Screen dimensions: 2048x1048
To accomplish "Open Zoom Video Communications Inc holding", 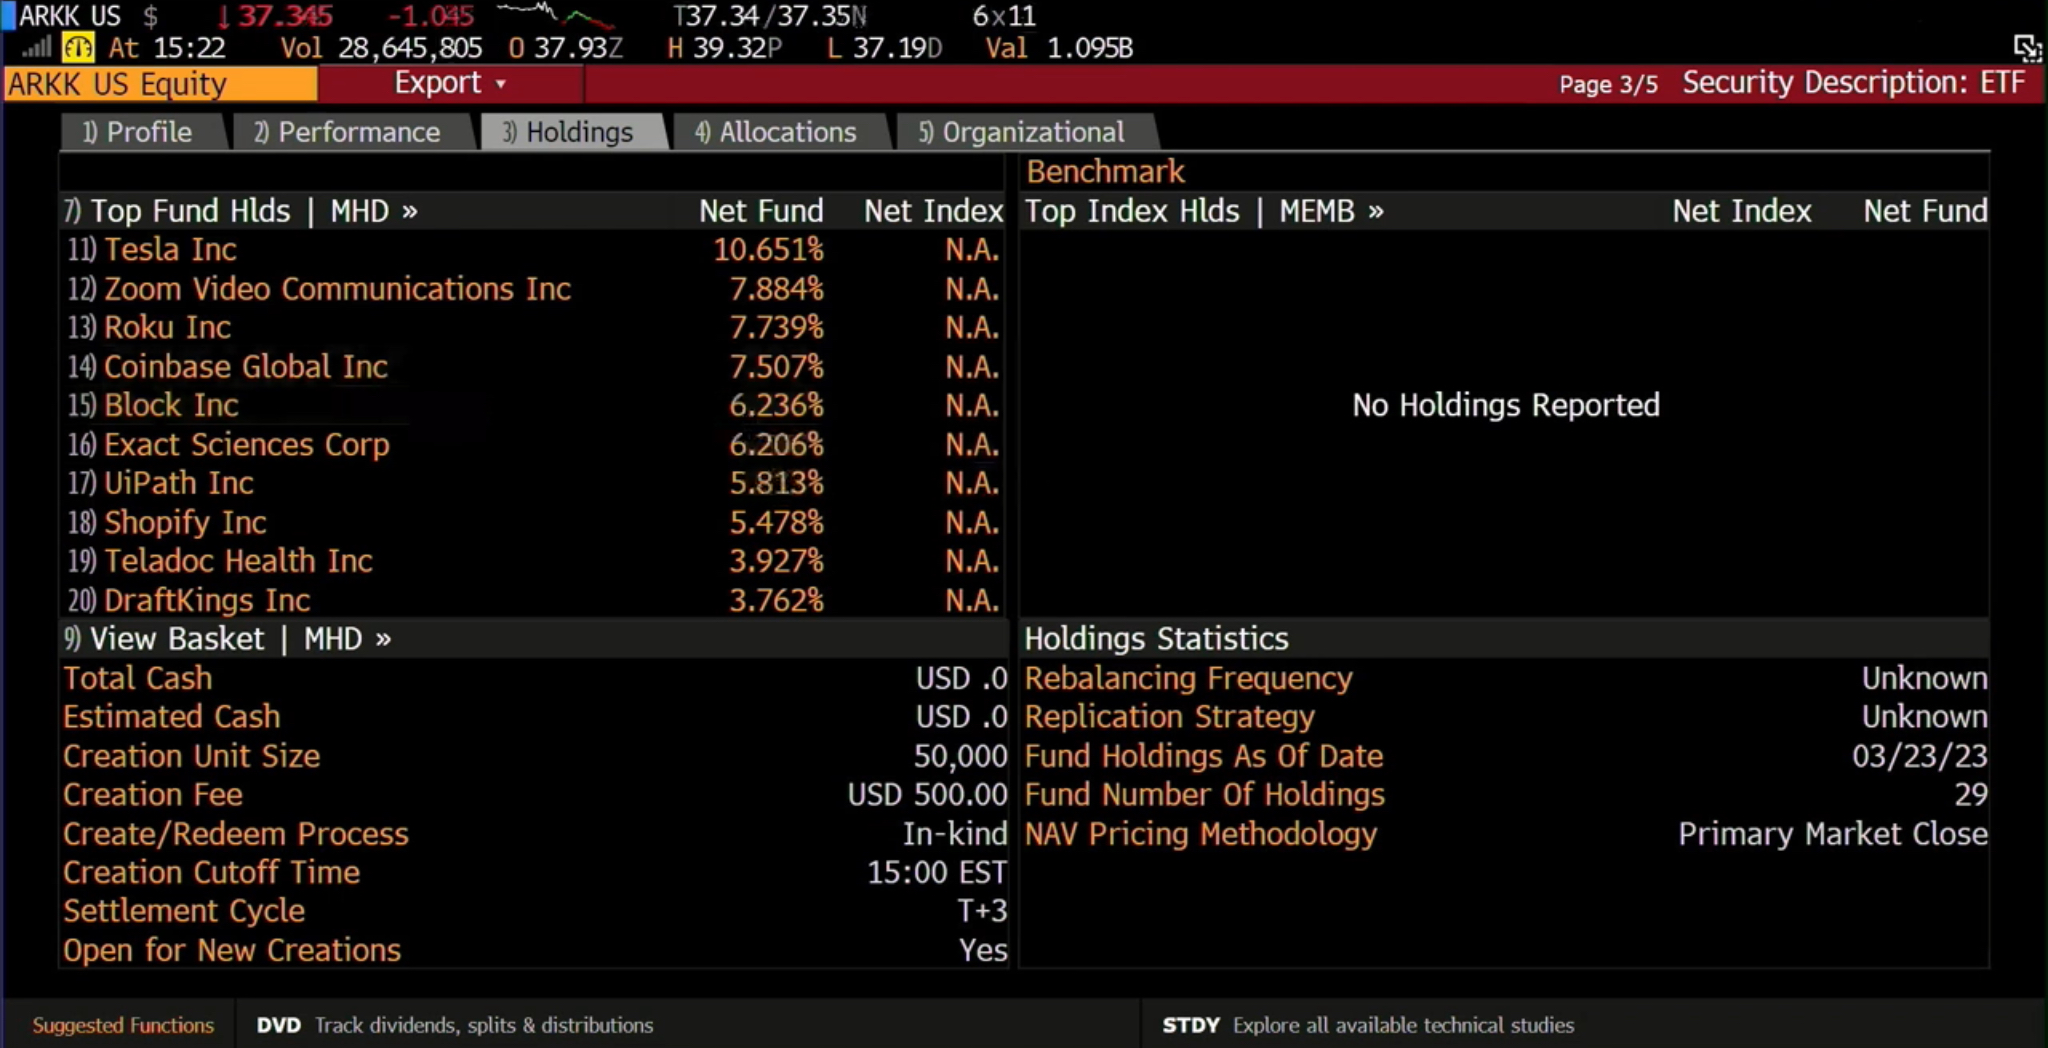I will coord(337,289).
